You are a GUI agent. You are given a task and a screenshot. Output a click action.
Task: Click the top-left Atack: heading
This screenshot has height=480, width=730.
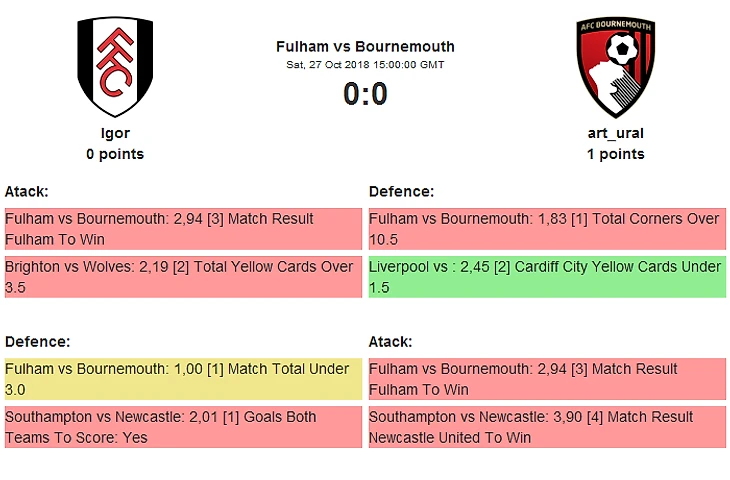coord(27,191)
